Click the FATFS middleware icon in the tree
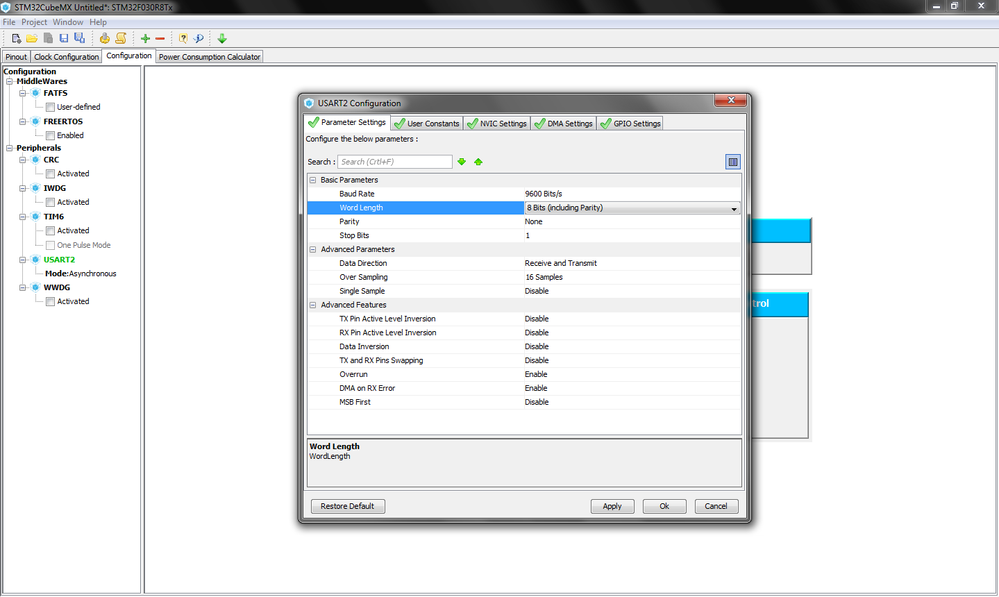Screen dimensions: 999x597 [x=36, y=93]
